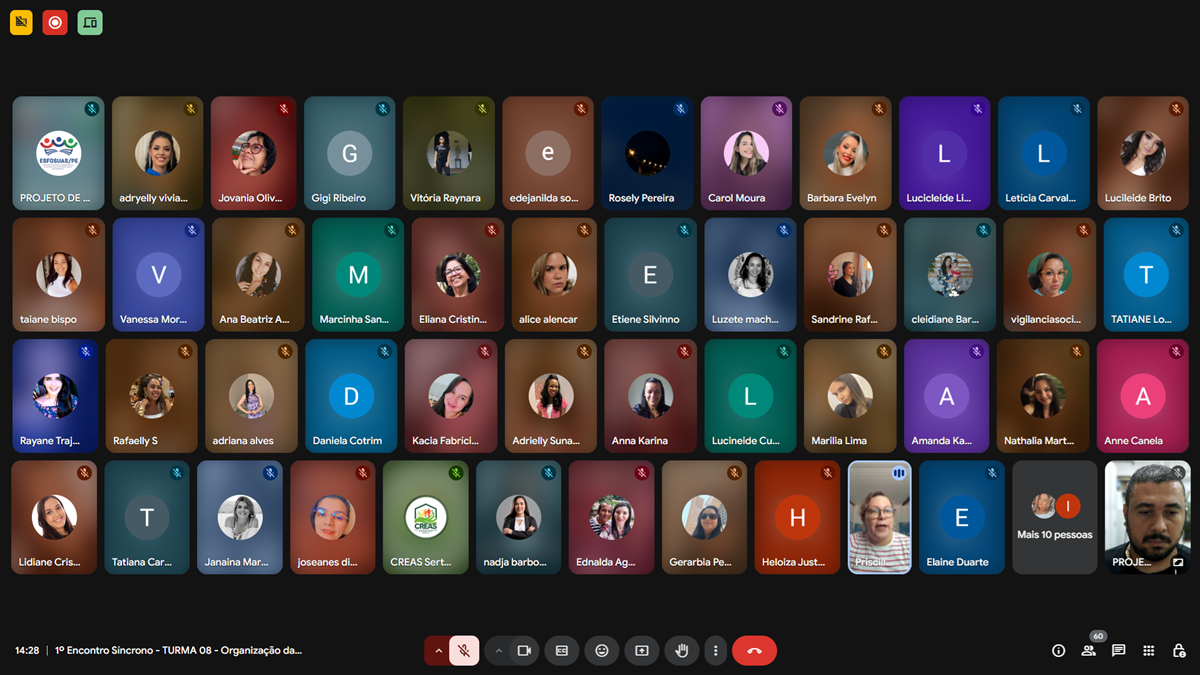Select Elaine Duarte's participant tile
The width and height of the screenshot is (1200, 675).
[x=961, y=517]
